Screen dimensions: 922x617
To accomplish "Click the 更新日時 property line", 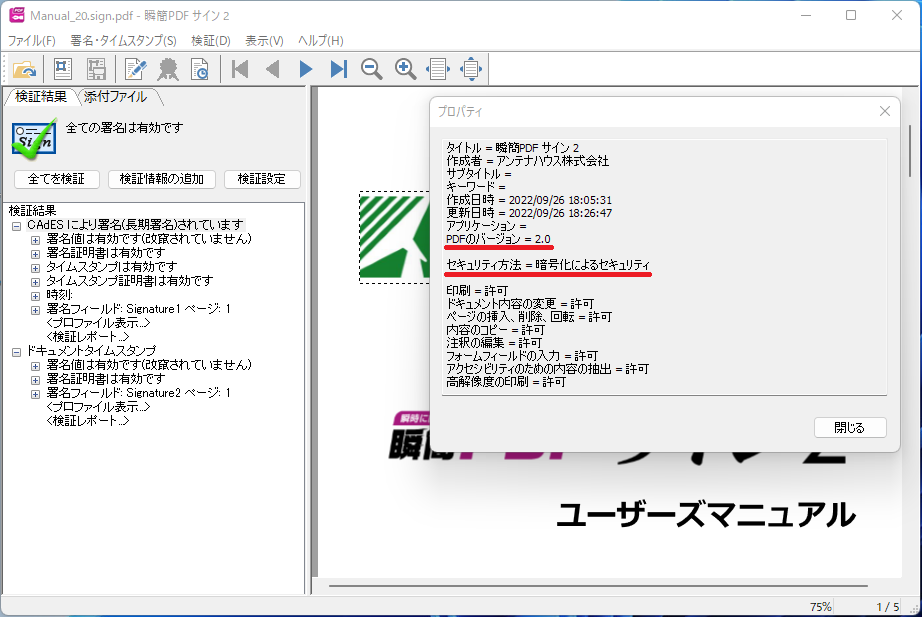I will (x=529, y=213).
